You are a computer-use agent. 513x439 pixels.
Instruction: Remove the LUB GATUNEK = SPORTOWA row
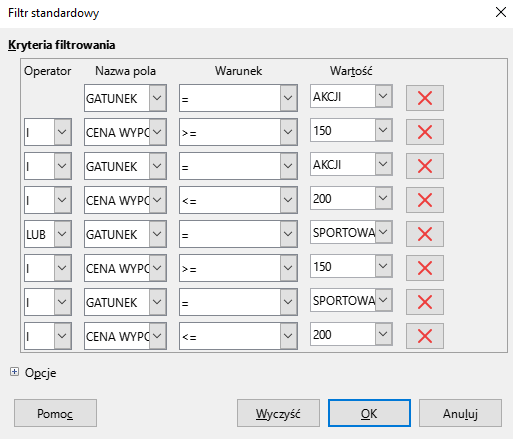pyautogui.click(x=425, y=234)
